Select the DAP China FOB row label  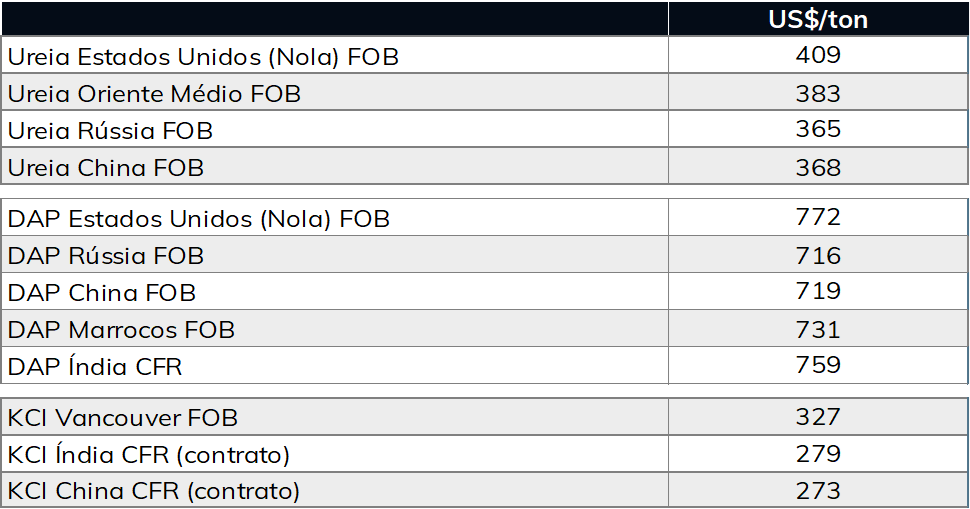pos(102,293)
